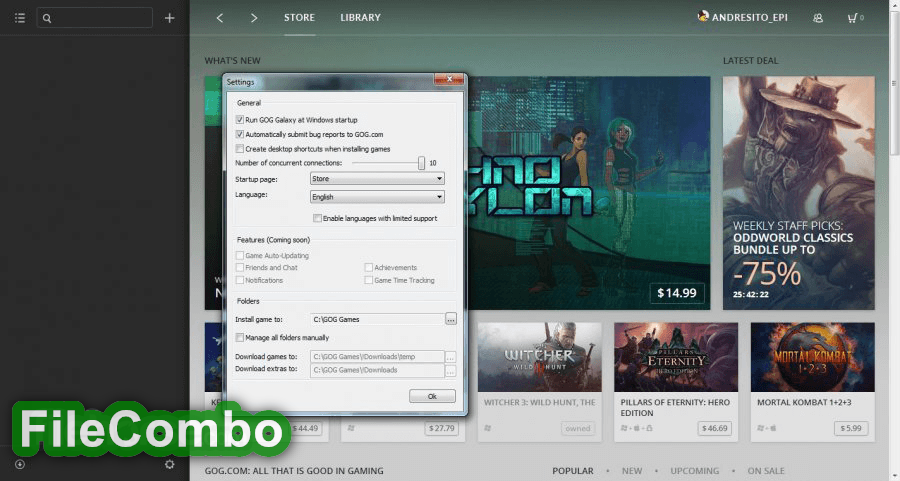Open the ANDRESITO_EPI account menu
Image resolution: width=900 pixels, height=481 pixels.
click(x=750, y=18)
